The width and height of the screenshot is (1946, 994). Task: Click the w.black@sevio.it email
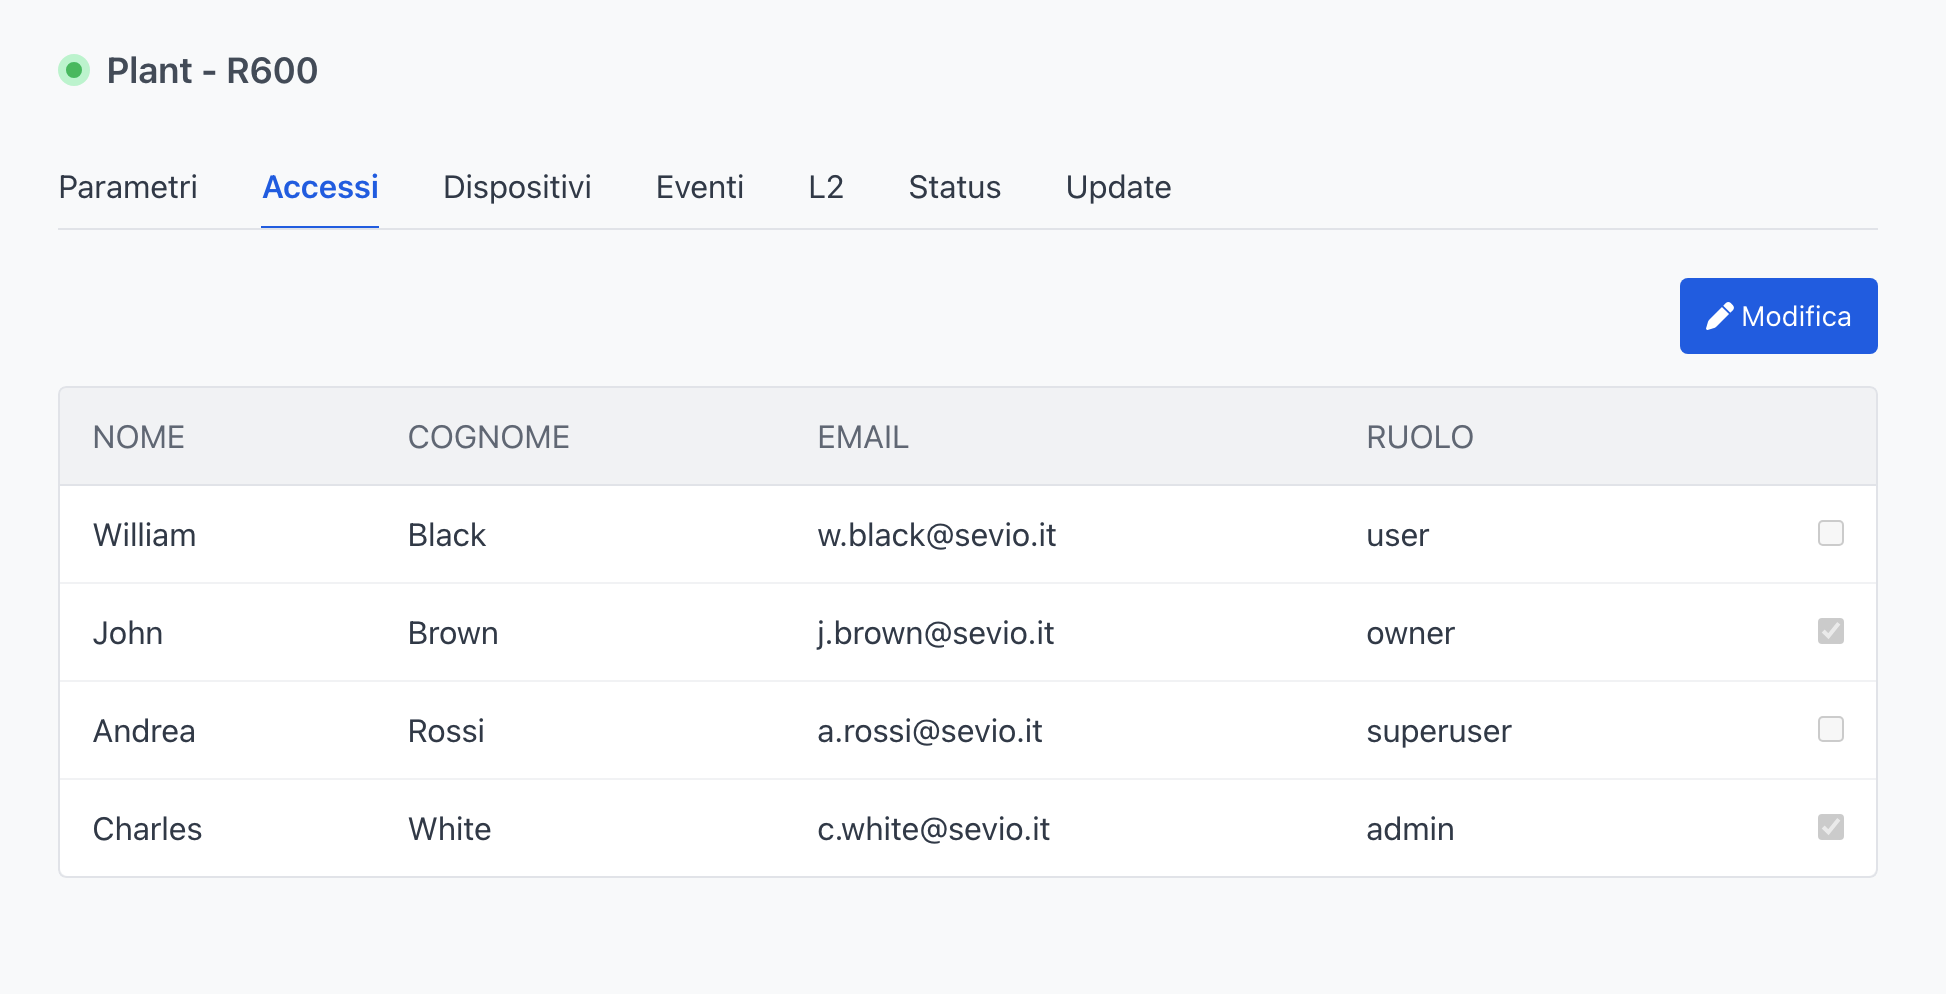tap(936, 536)
